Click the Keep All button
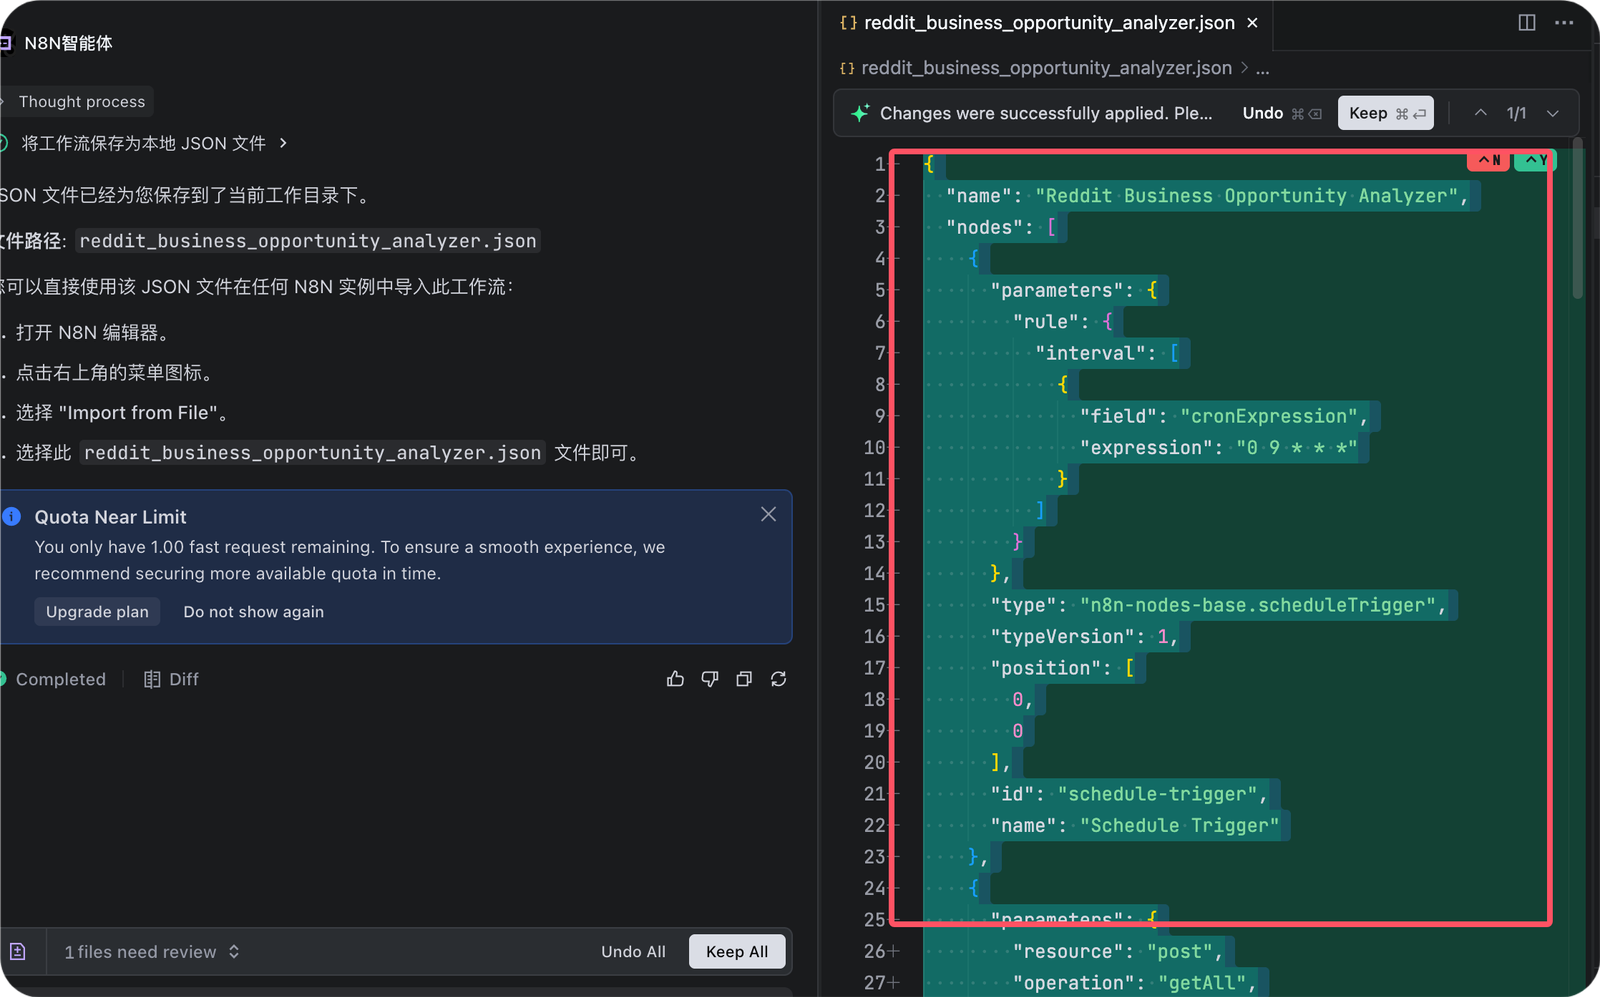Viewport: 1600px width, 997px height. pyautogui.click(x=737, y=952)
